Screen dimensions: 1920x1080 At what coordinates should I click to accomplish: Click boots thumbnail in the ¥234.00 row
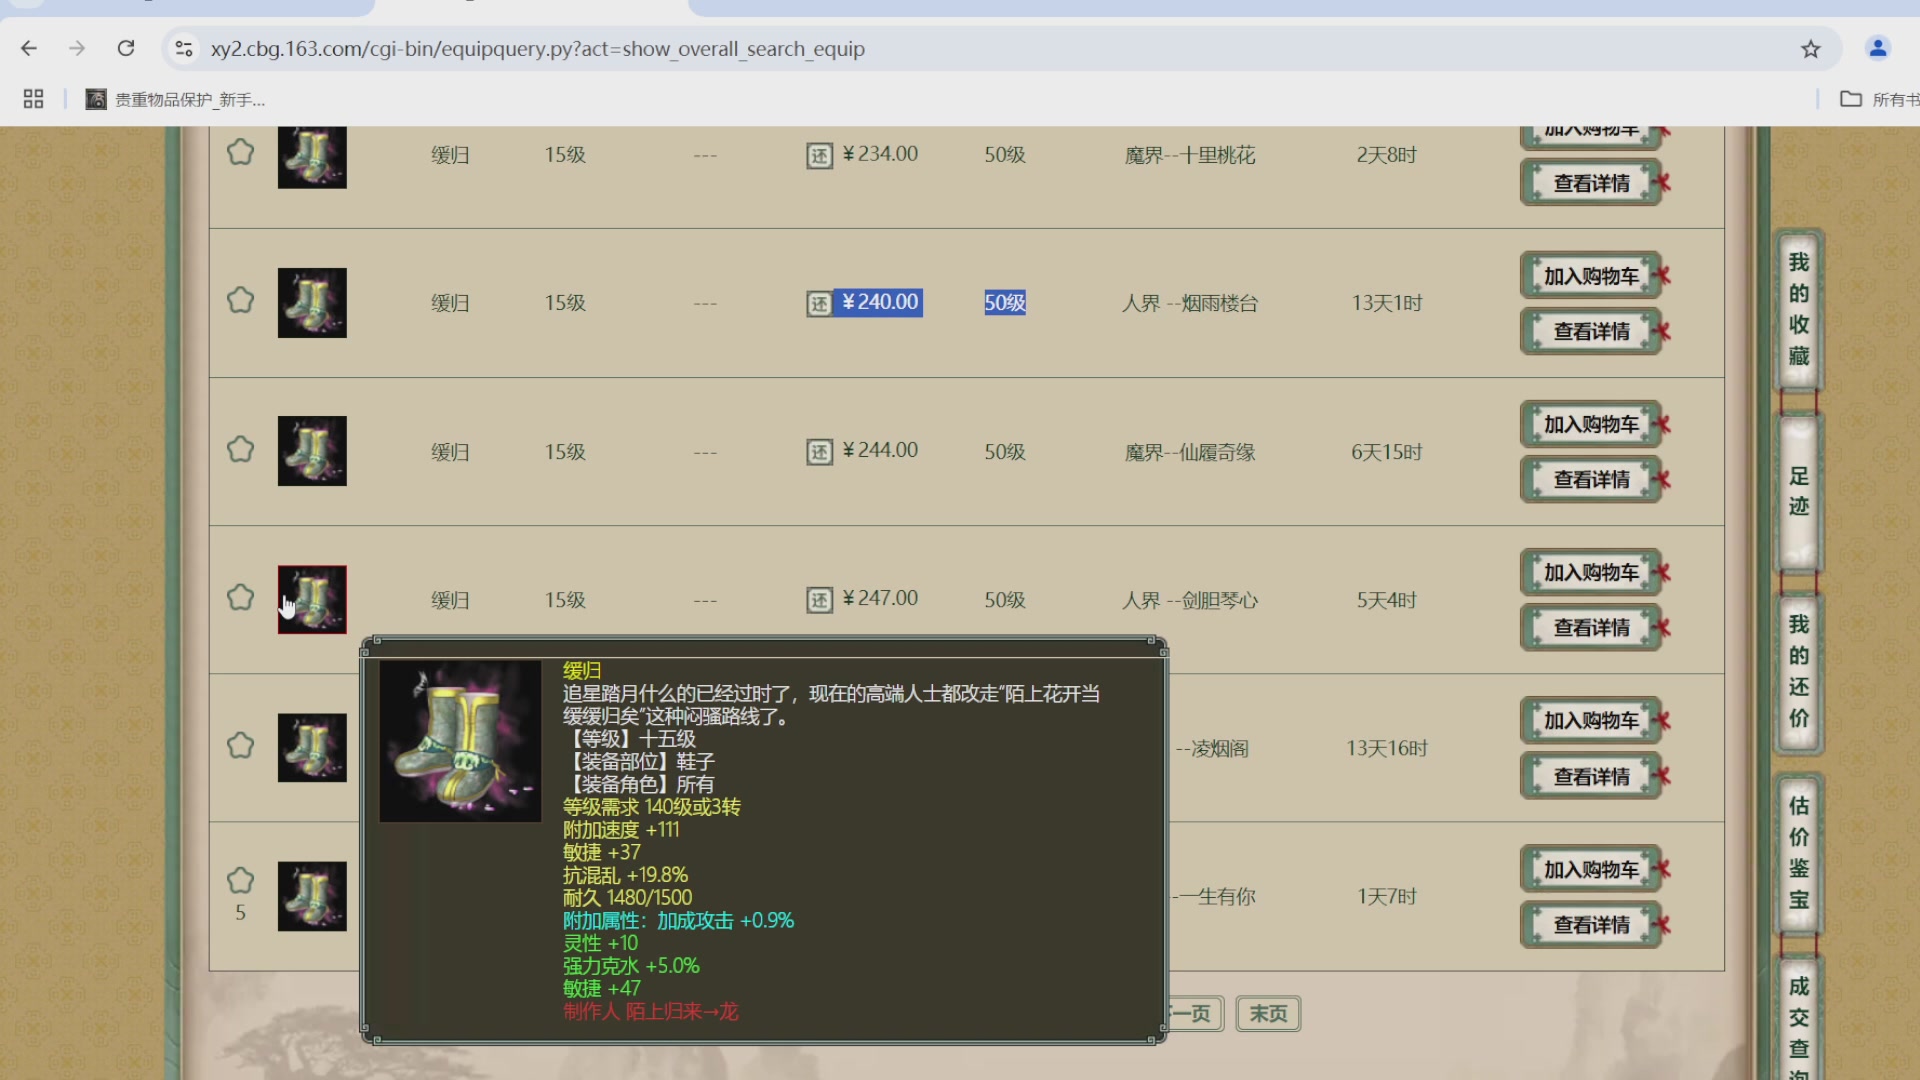click(312, 157)
